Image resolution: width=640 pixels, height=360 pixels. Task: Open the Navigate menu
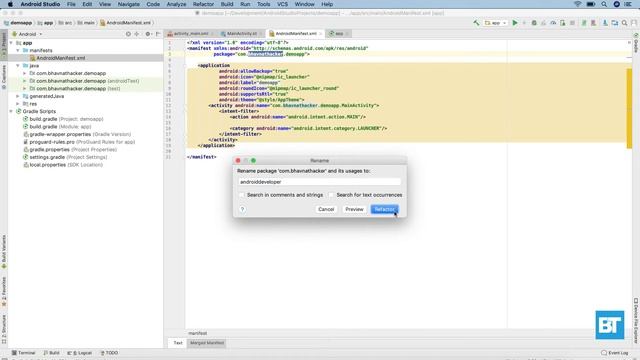(x=129, y=4)
